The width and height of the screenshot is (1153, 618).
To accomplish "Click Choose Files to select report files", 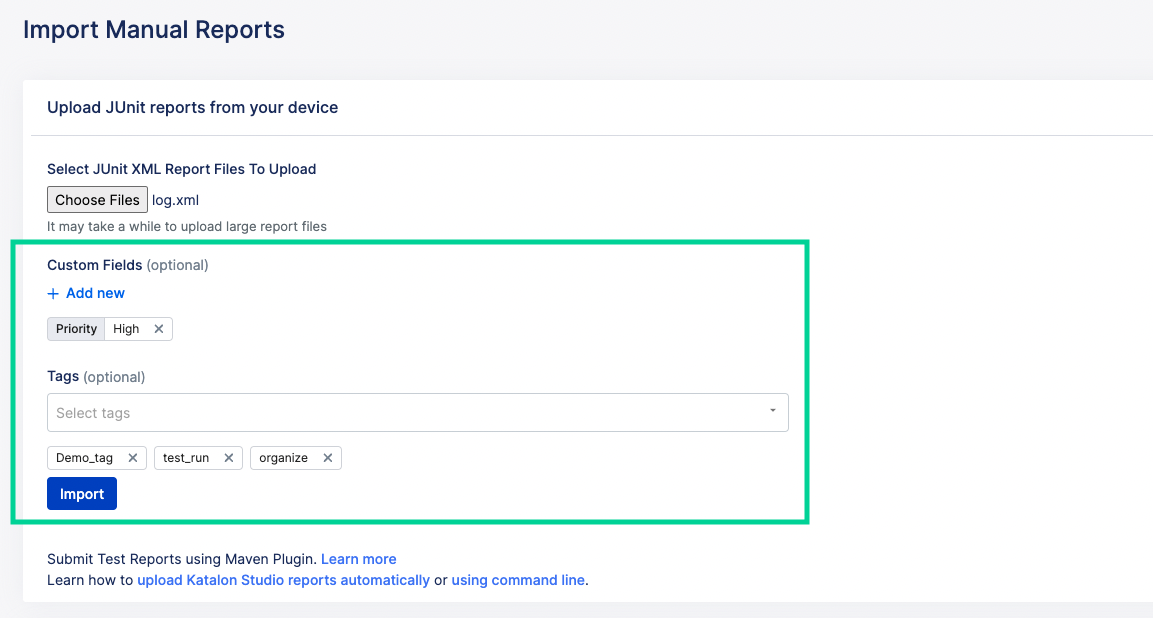I will (x=97, y=199).
